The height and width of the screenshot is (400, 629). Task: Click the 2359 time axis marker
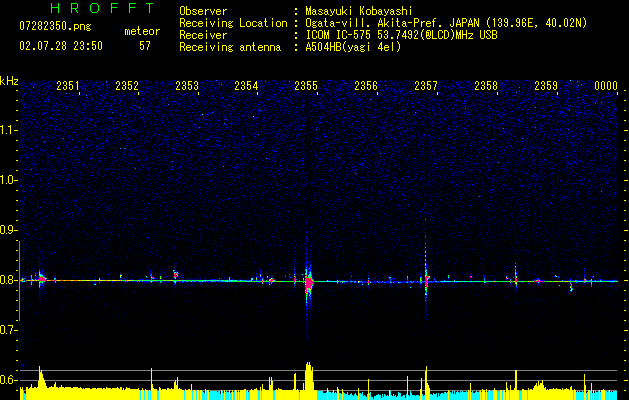coord(546,86)
